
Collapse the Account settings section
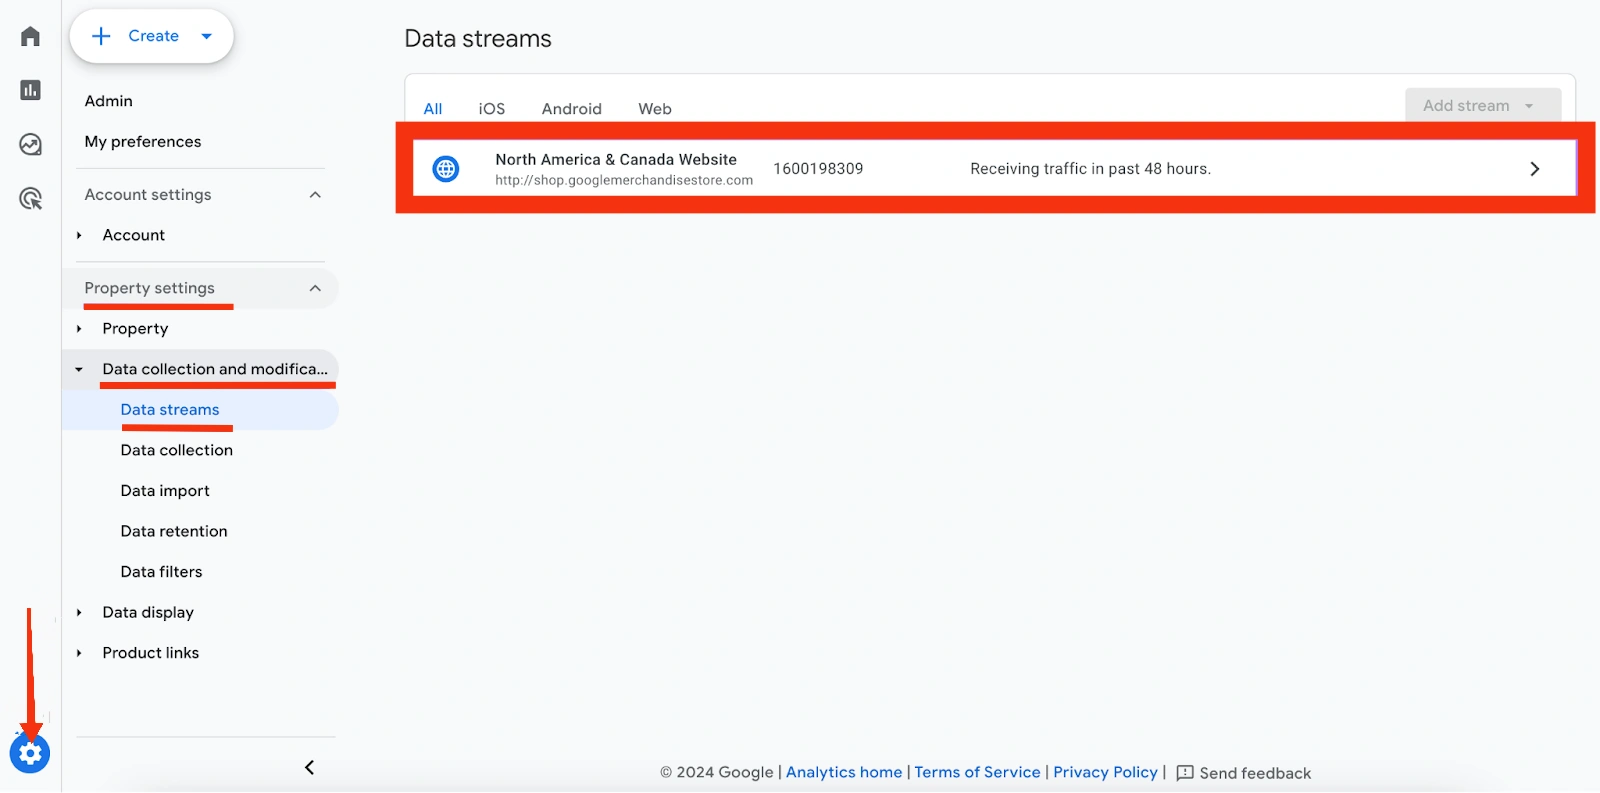click(315, 195)
